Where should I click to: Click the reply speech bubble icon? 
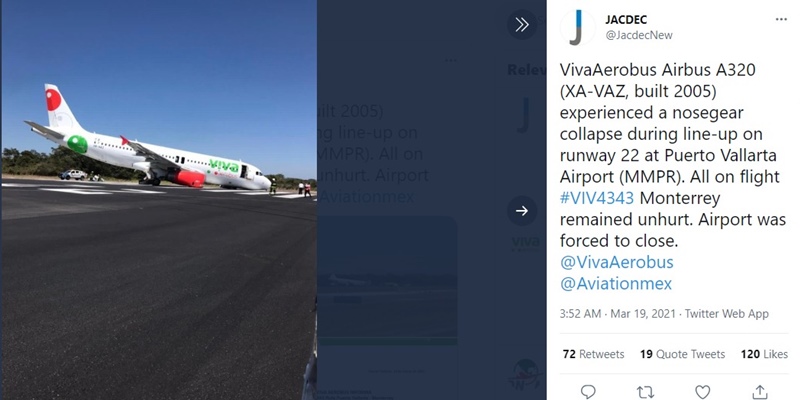(588, 392)
